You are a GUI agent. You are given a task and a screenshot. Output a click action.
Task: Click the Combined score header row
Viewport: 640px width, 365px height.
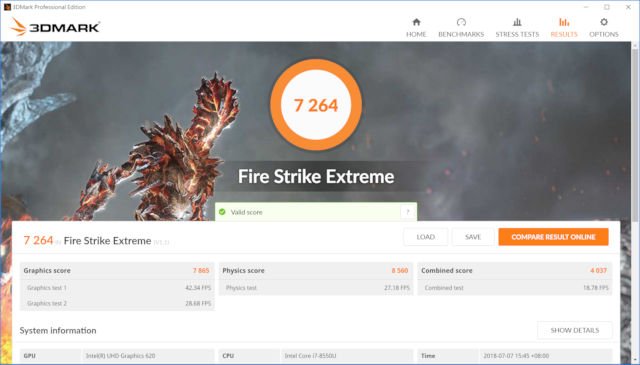(x=514, y=270)
